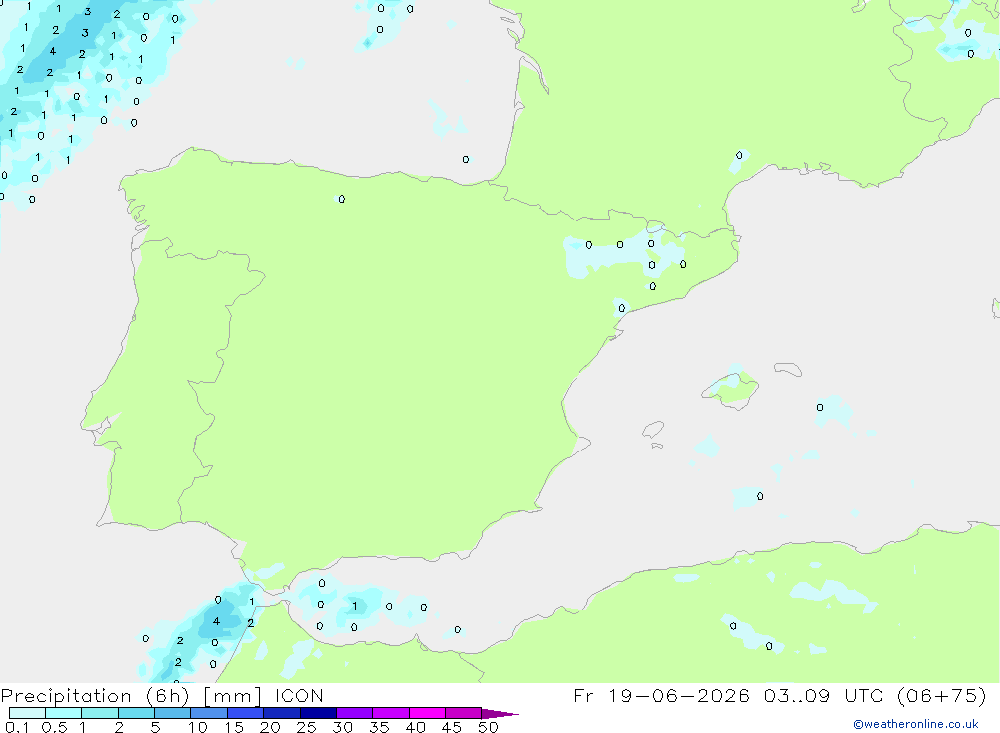Pick the 35–40 mm legend color swatch
1000x733 pixels.
click(391, 713)
